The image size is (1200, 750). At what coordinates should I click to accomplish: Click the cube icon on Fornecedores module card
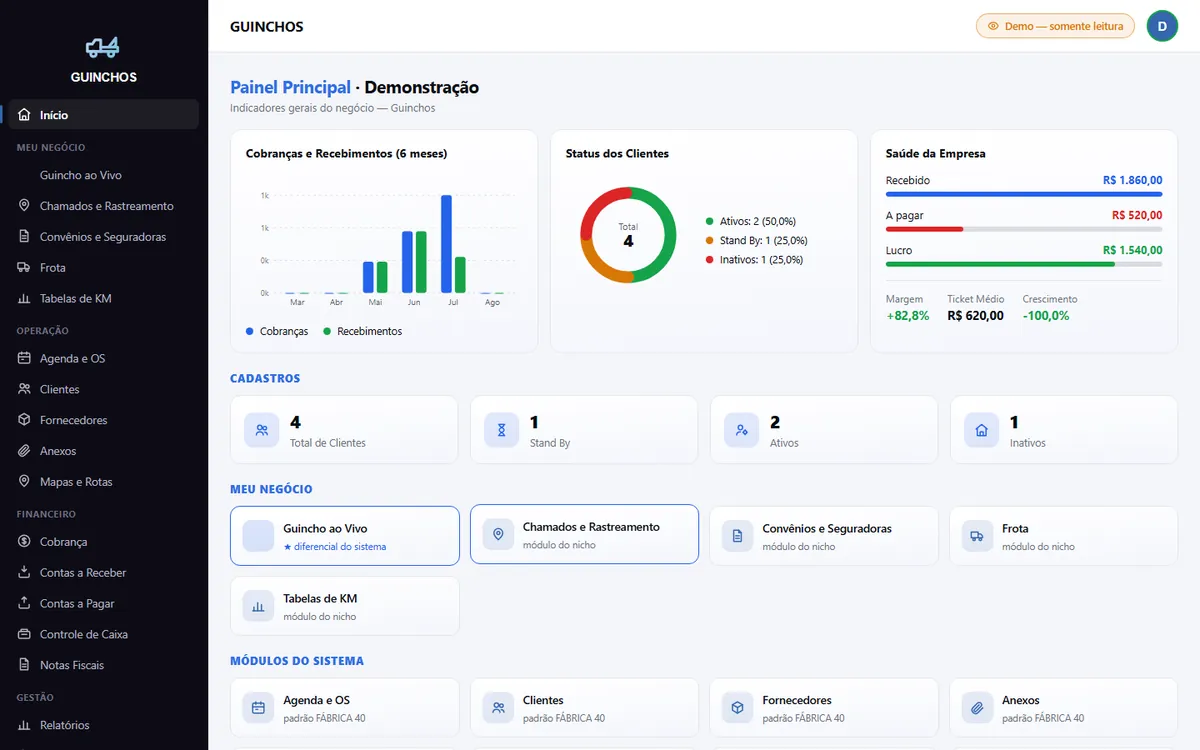click(x=737, y=708)
